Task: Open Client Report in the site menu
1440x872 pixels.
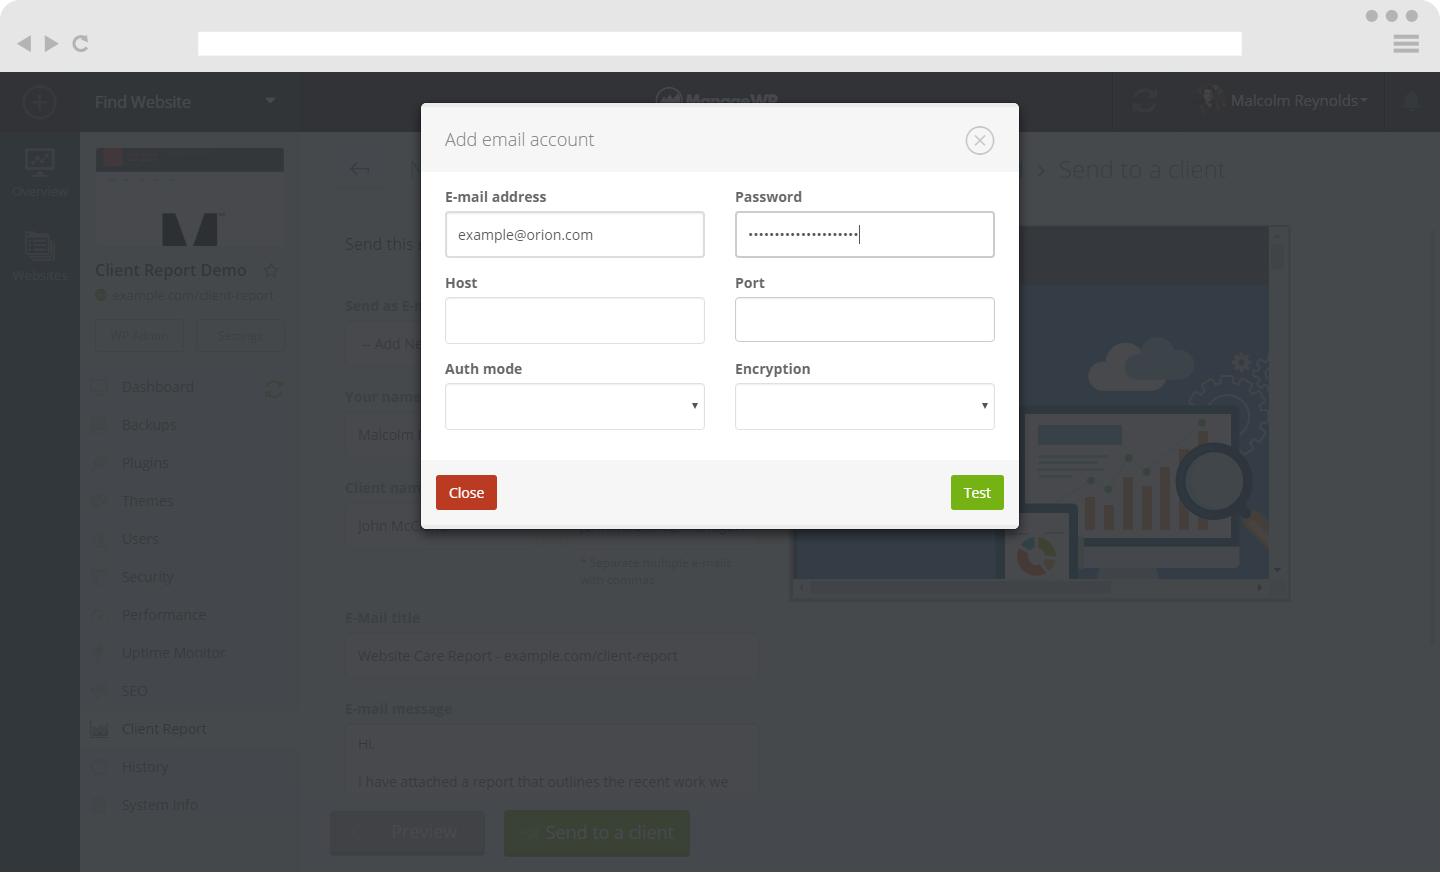Action: tap(164, 729)
